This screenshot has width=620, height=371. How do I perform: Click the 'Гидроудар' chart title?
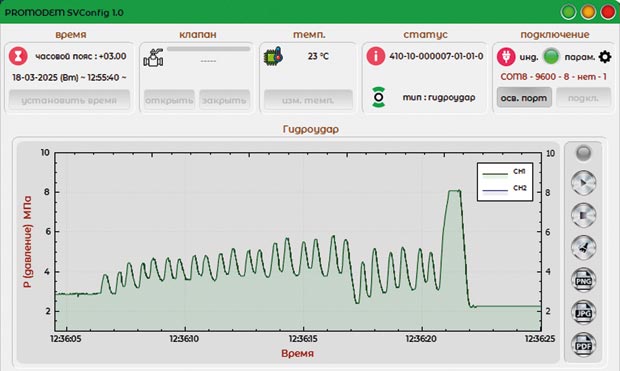pos(311,130)
